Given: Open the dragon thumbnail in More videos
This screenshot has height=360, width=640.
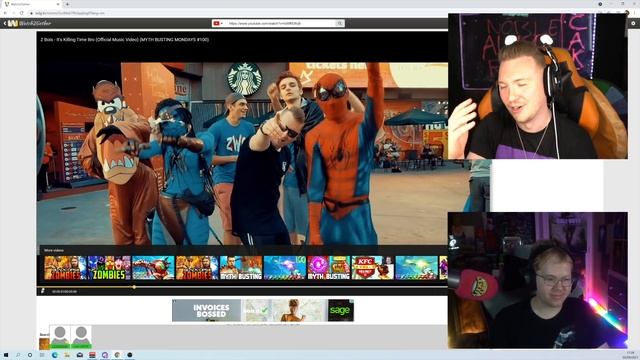Looking at the screenshot, I should coord(153,268).
